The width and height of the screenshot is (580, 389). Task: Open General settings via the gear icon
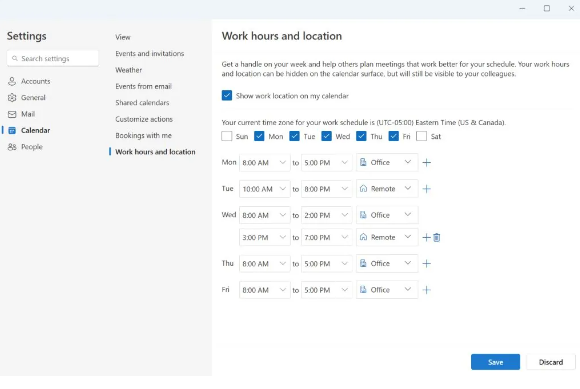[x=12, y=98]
